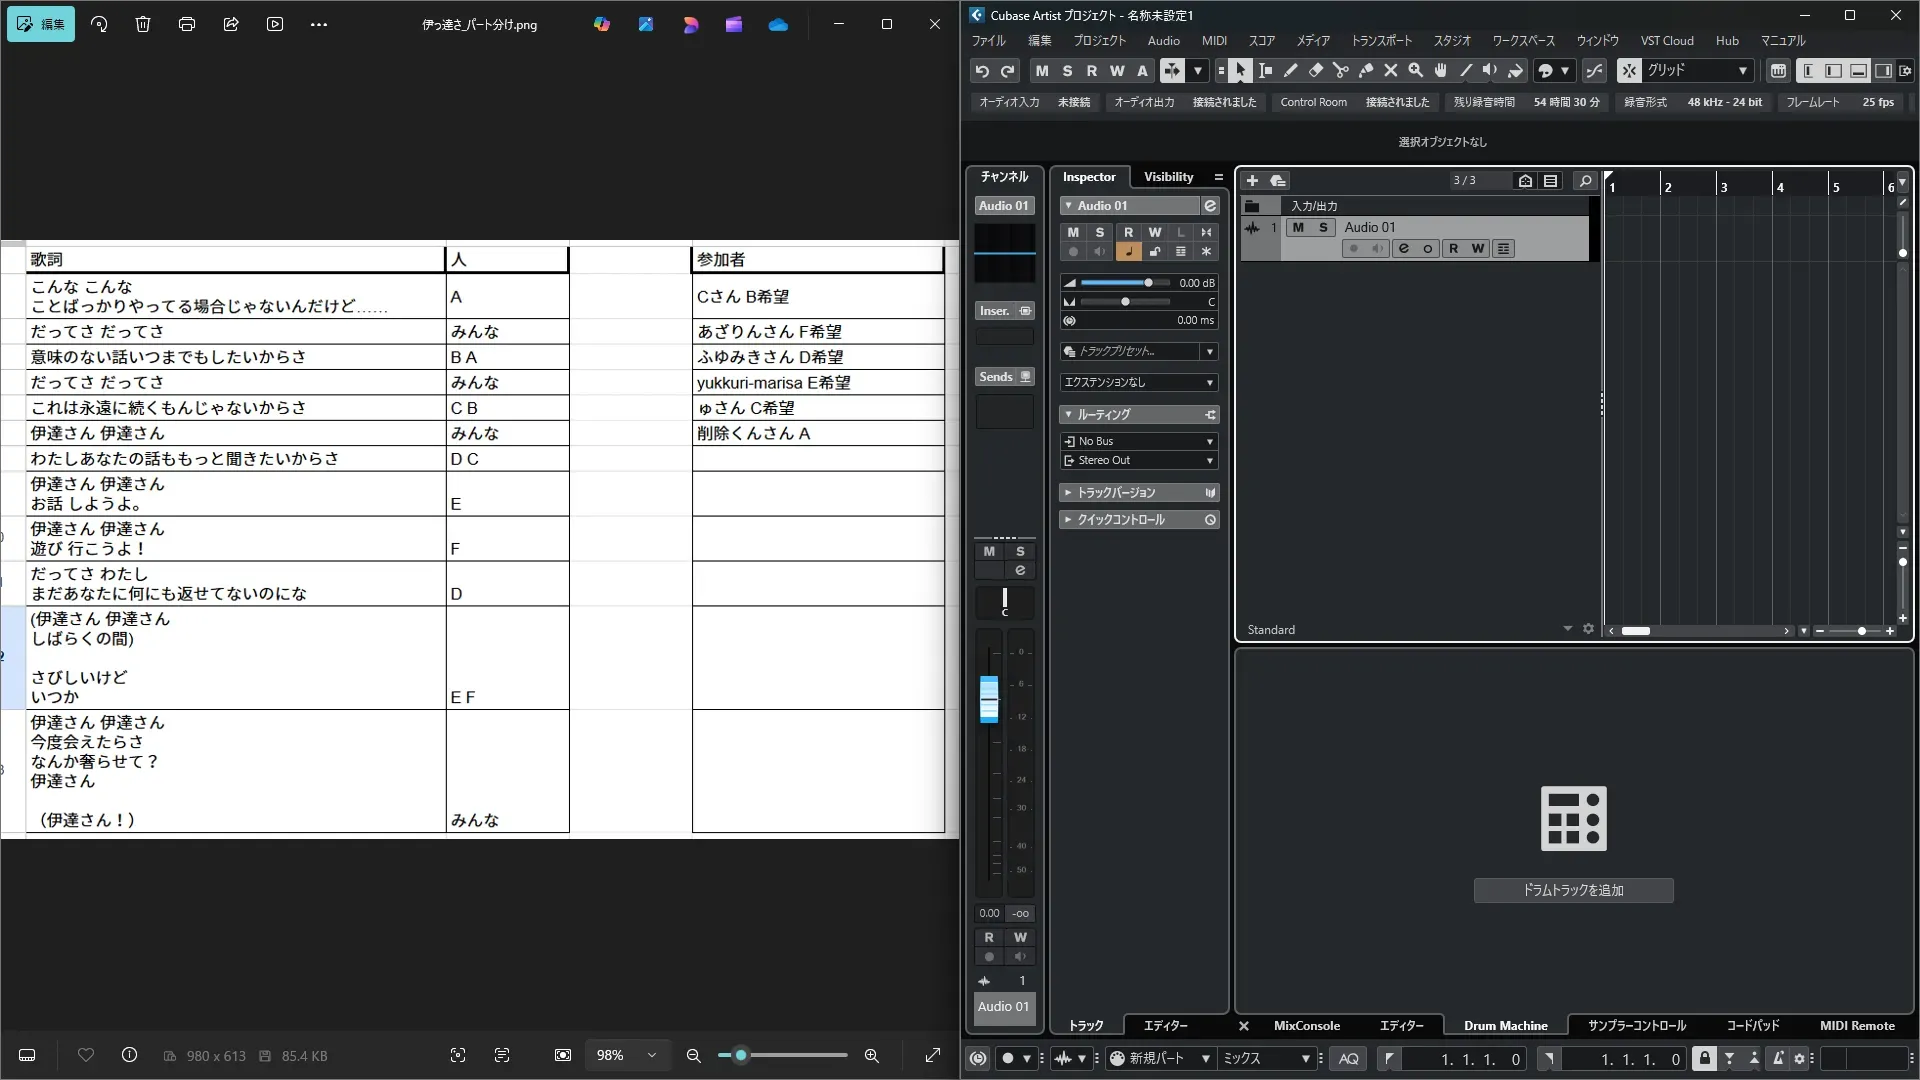The width and height of the screenshot is (1920, 1080).
Task: Switch to the MixConsole tab
Action: [1306, 1026]
